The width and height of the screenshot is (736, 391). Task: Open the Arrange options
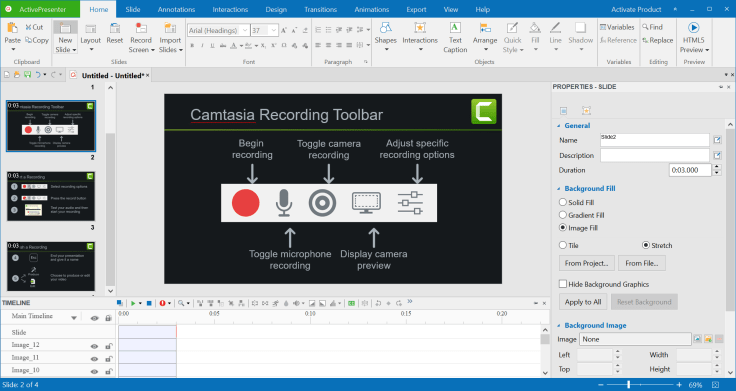point(485,36)
